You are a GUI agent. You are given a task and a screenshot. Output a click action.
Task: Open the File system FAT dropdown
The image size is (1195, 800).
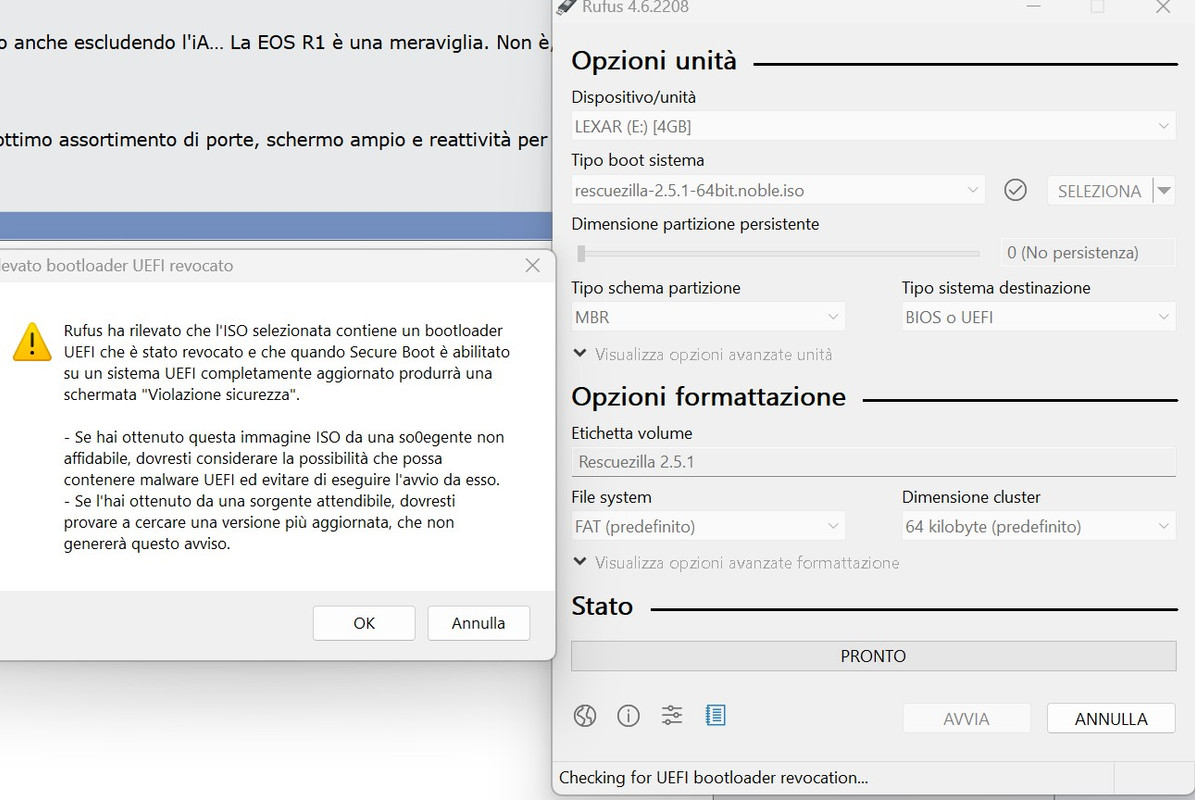point(708,526)
